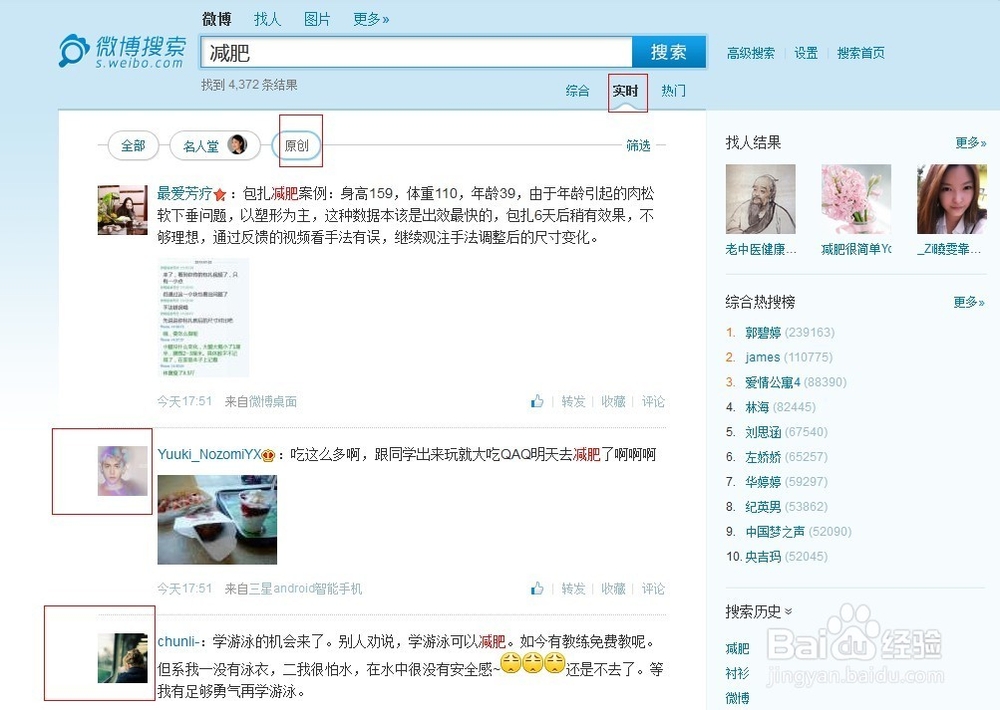Click the crown badge next to Yuuki_NozomiYX
The height and width of the screenshot is (710, 1000).
tap(268, 455)
